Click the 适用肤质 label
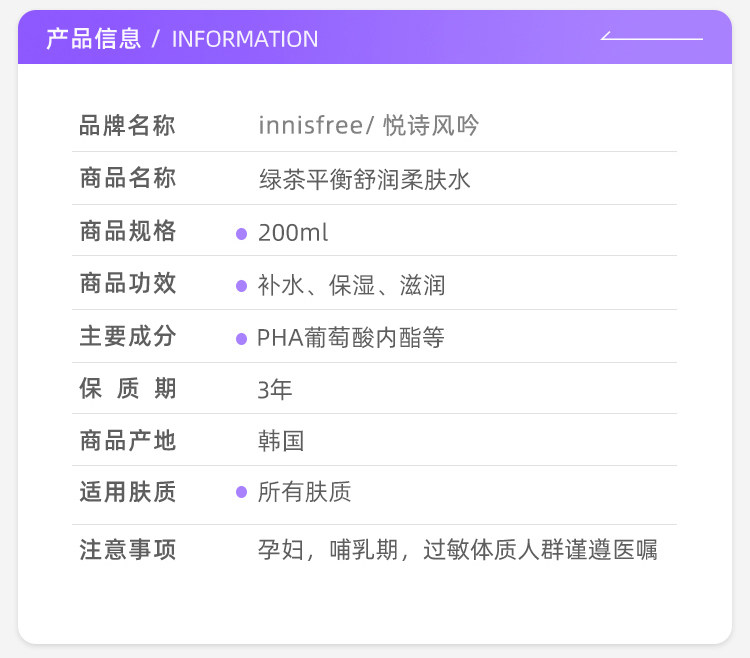 [x=127, y=492]
